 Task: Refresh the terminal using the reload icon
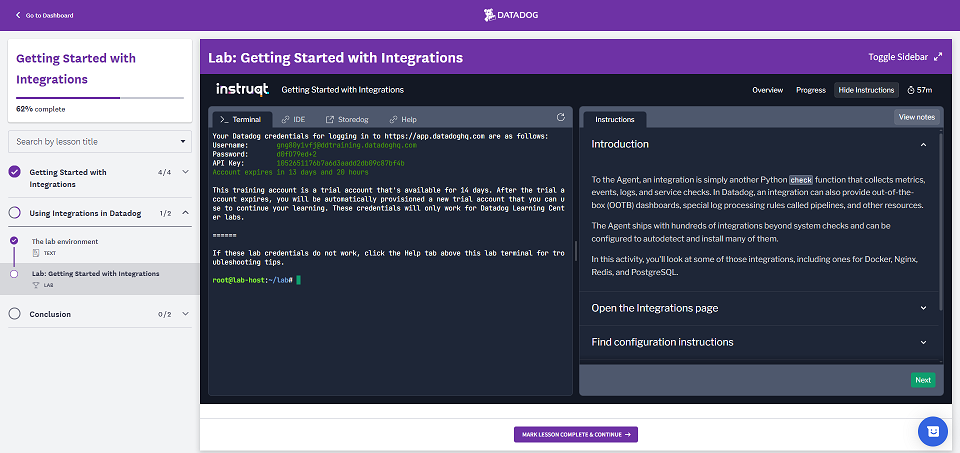pos(560,117)
